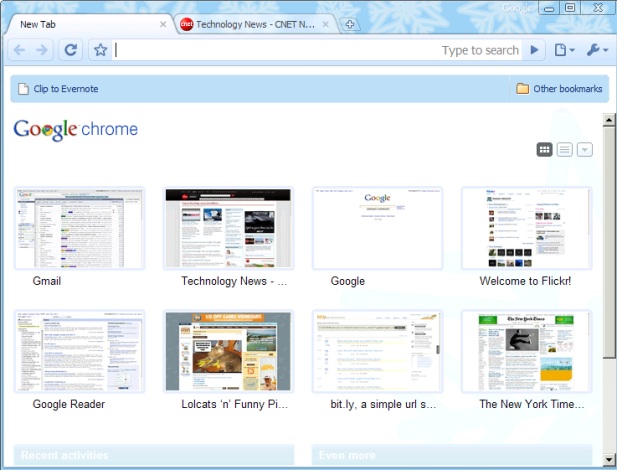This screenshot has width=617, height=470.
Task: Go back using the back arrow
Action: click(19, 50)
